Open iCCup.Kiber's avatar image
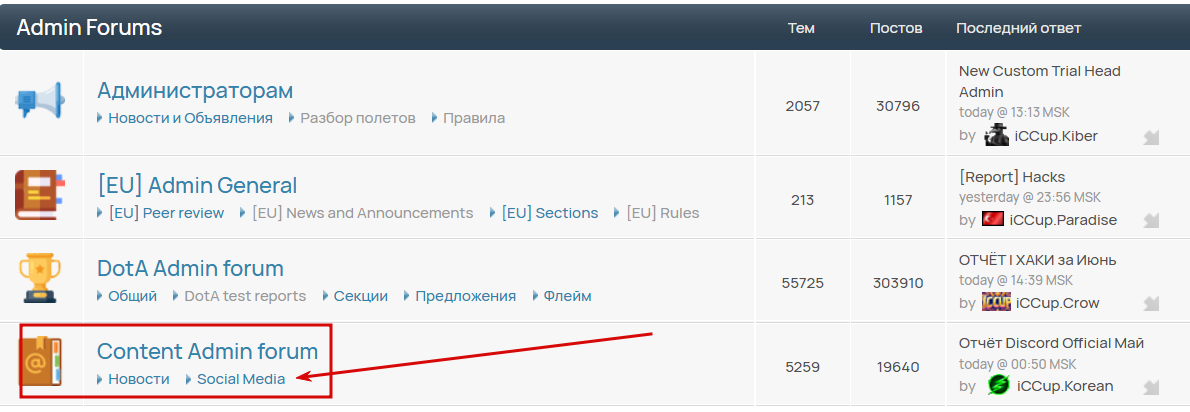The height and width of the screenshot is (412, 1190). click(996, 136)
